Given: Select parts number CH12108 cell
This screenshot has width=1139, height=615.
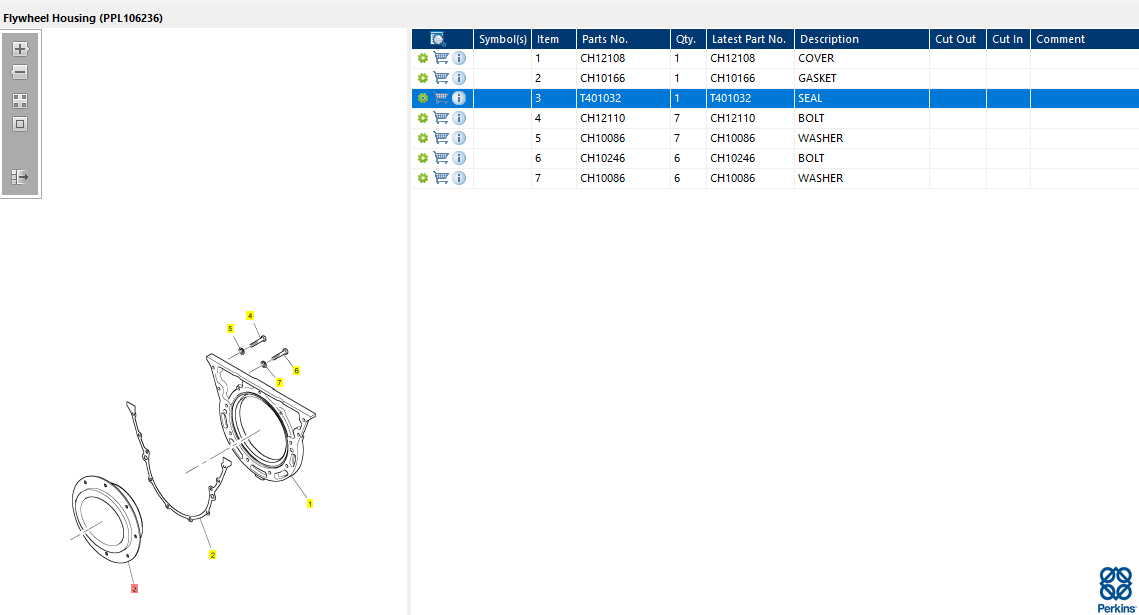Looking at the screenshot, I should (x=623, y=58).
